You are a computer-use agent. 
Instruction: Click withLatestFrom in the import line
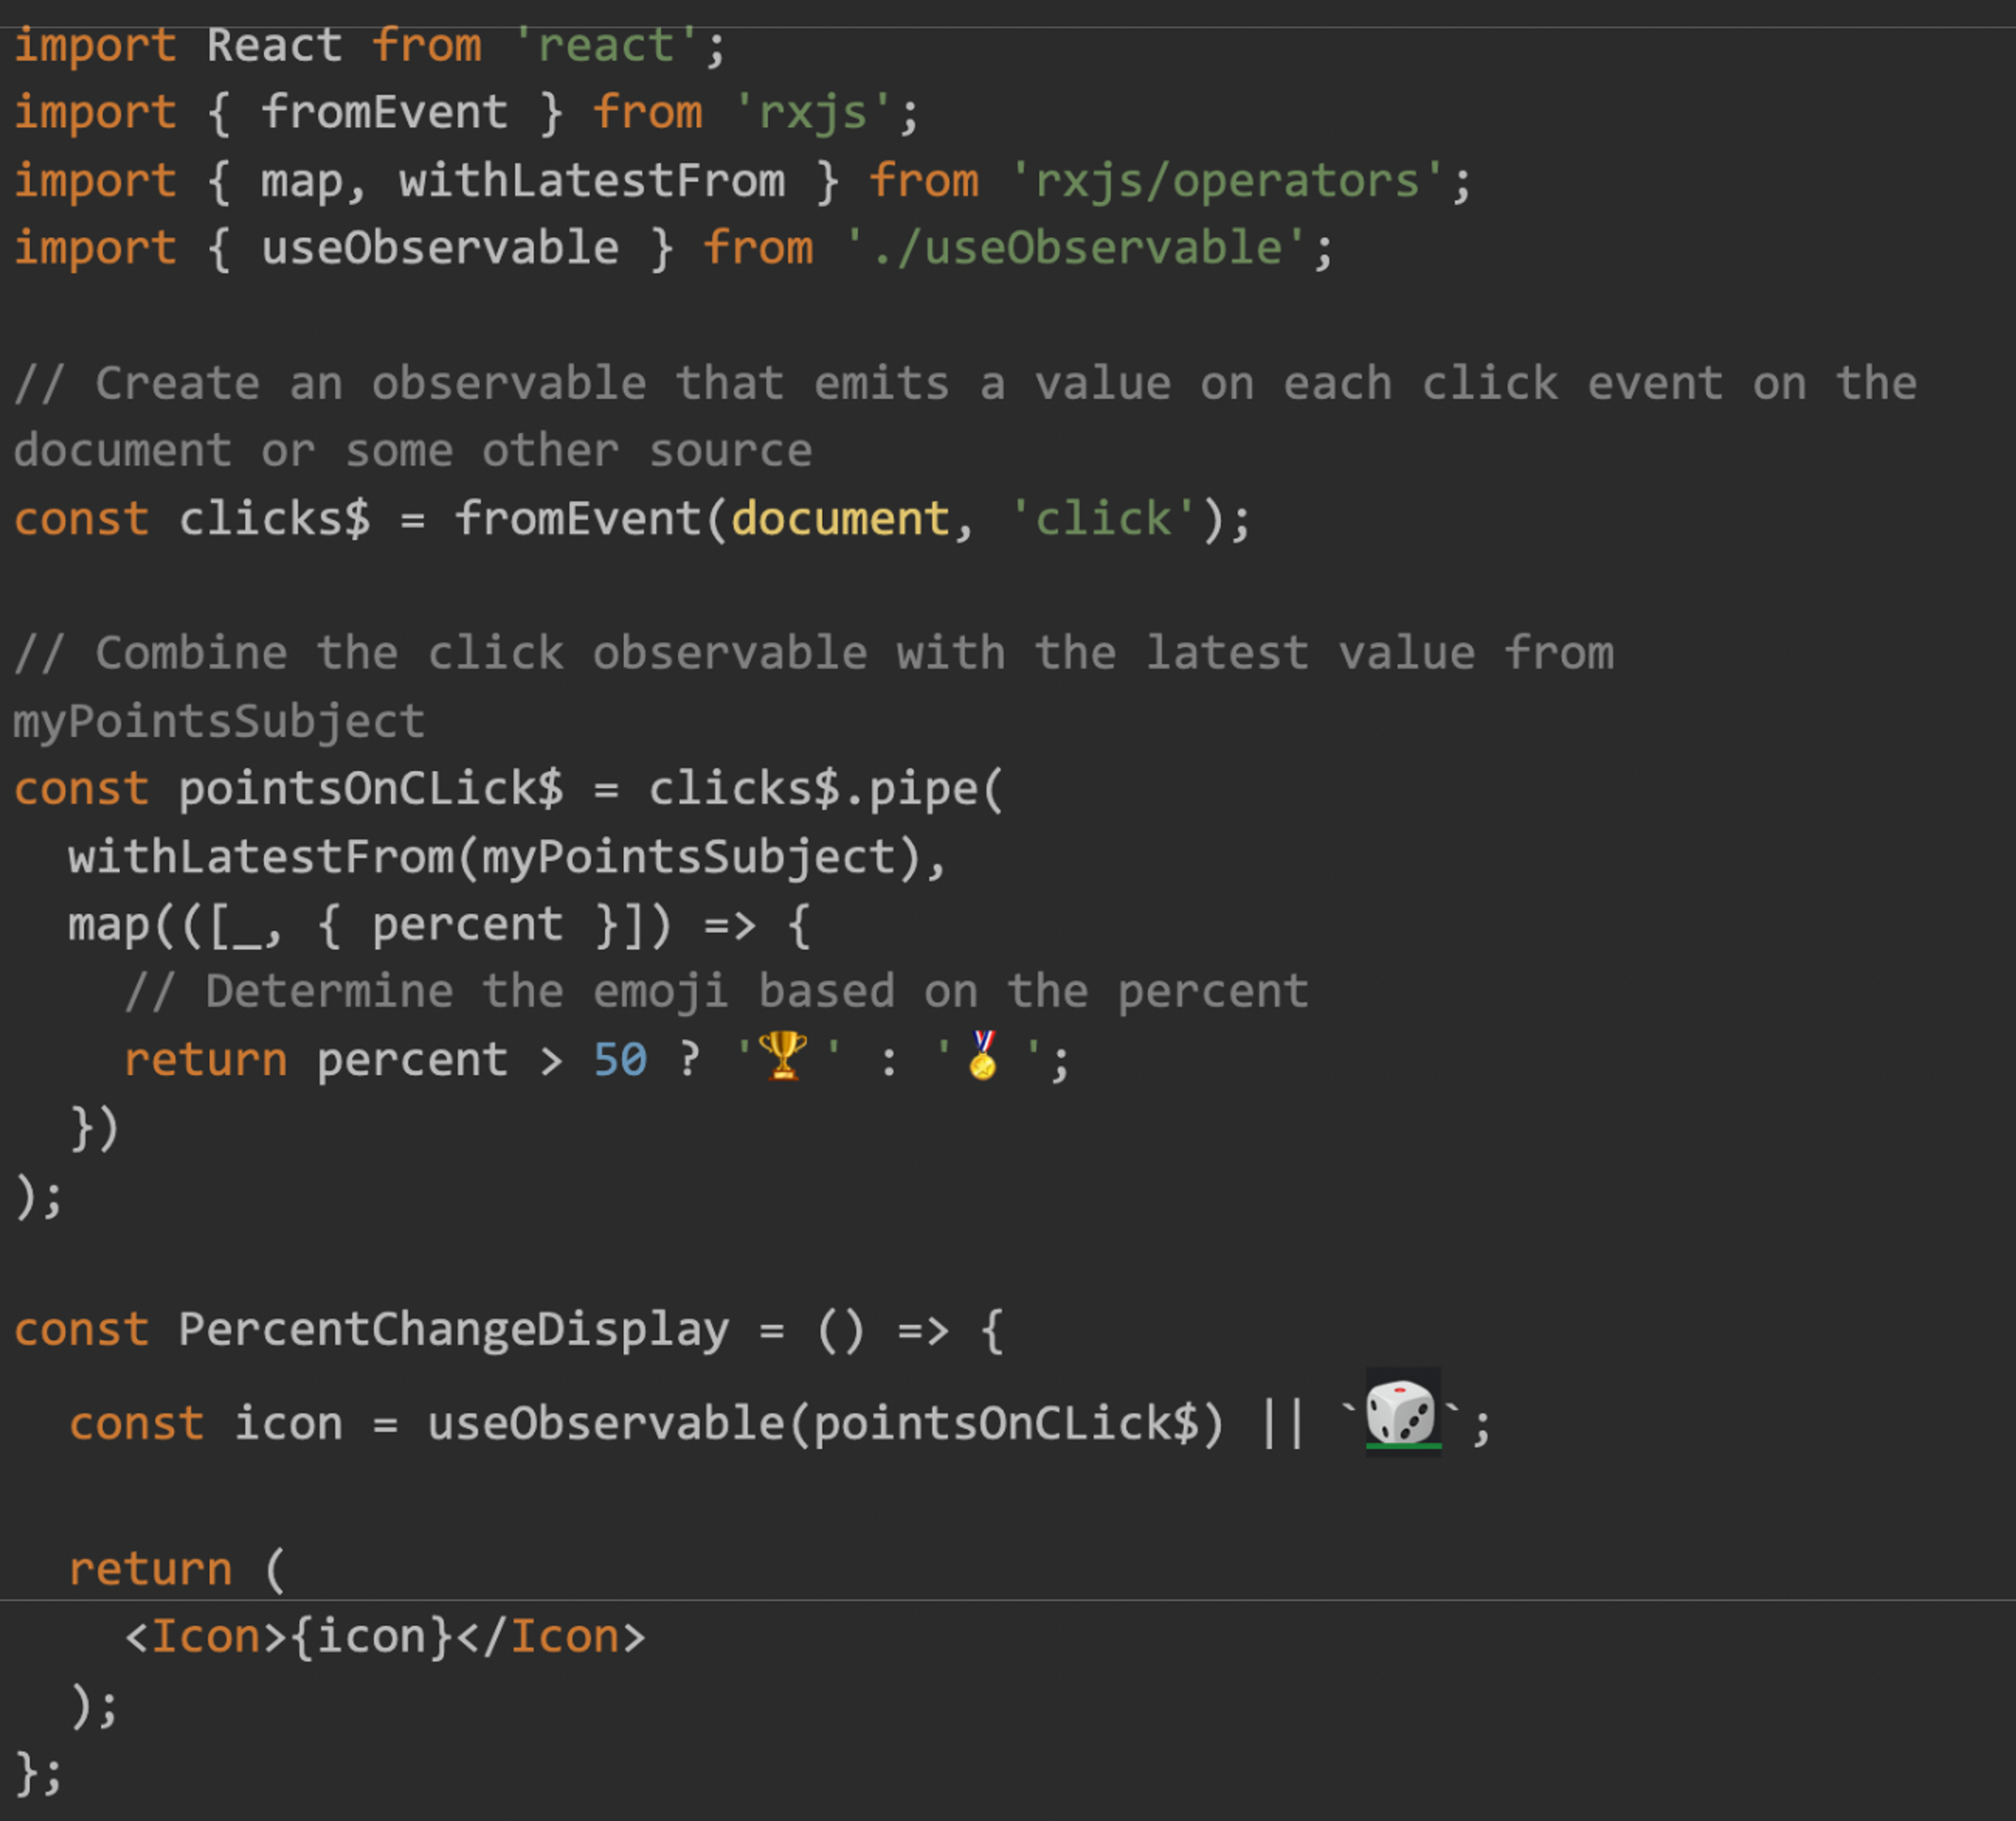point(592,182)
